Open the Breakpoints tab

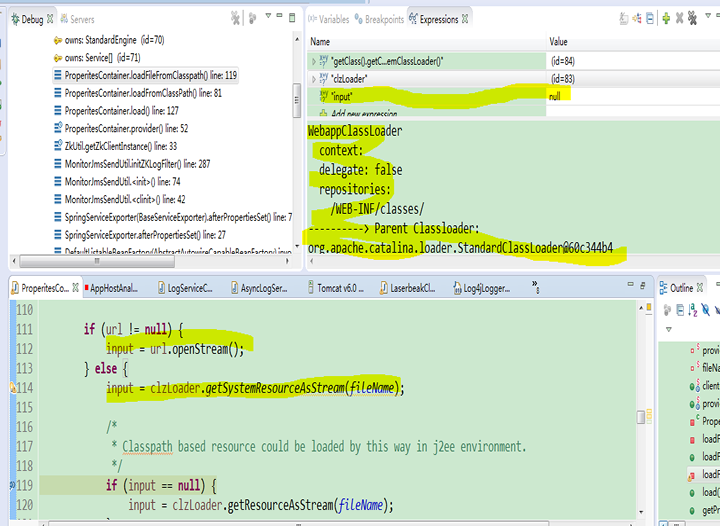379,19
